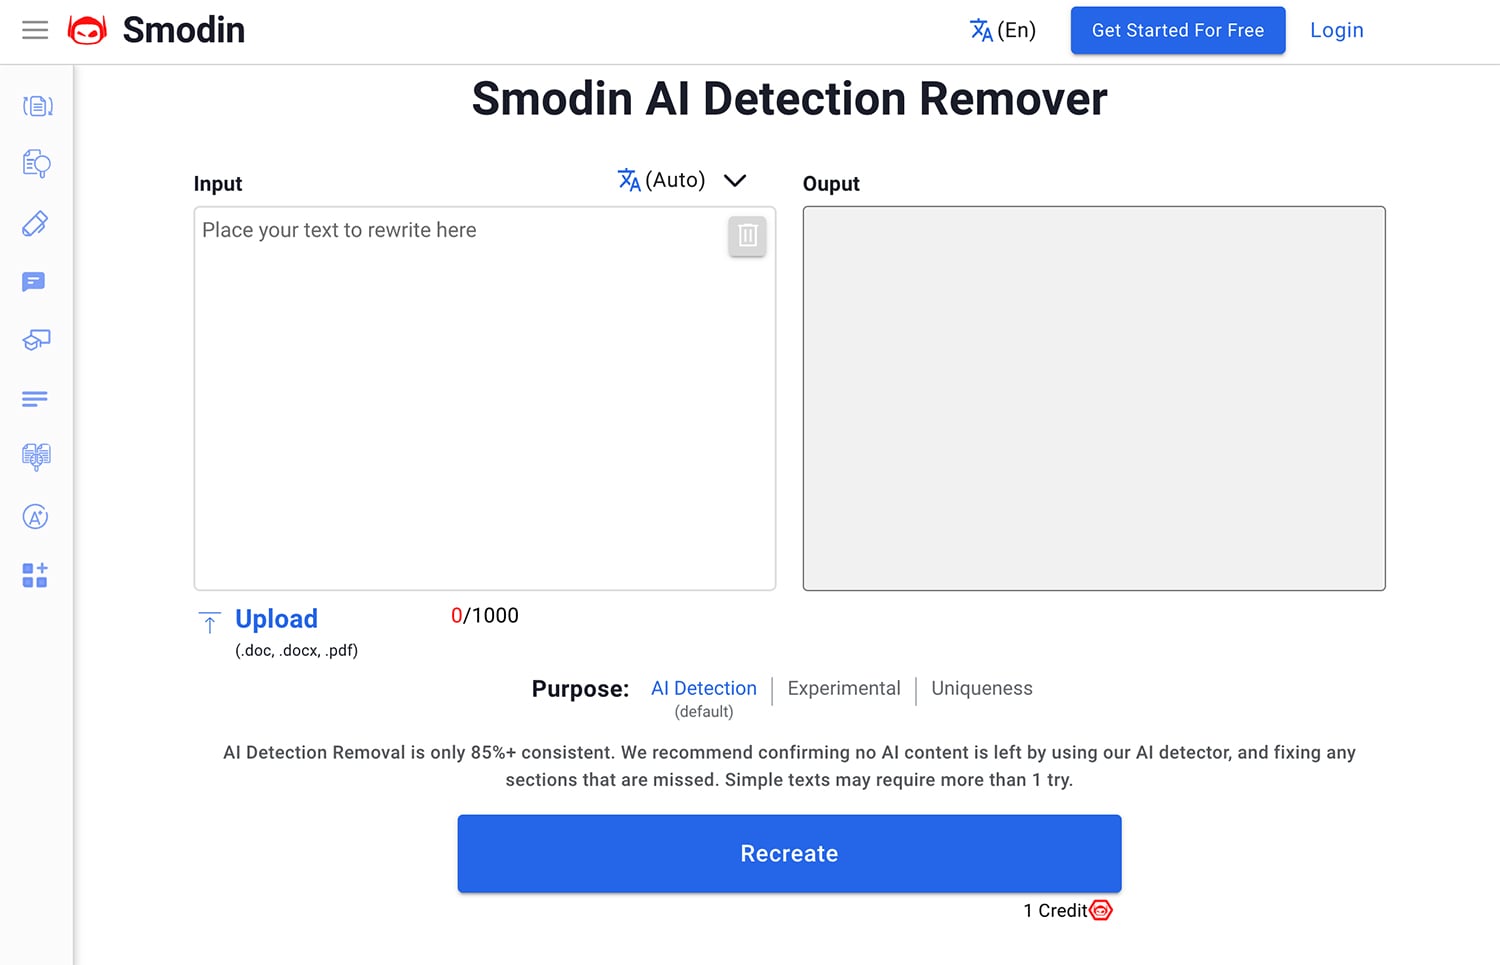Click the Login link
Screen dimensions: 1500x965
tap(1336, 30)
